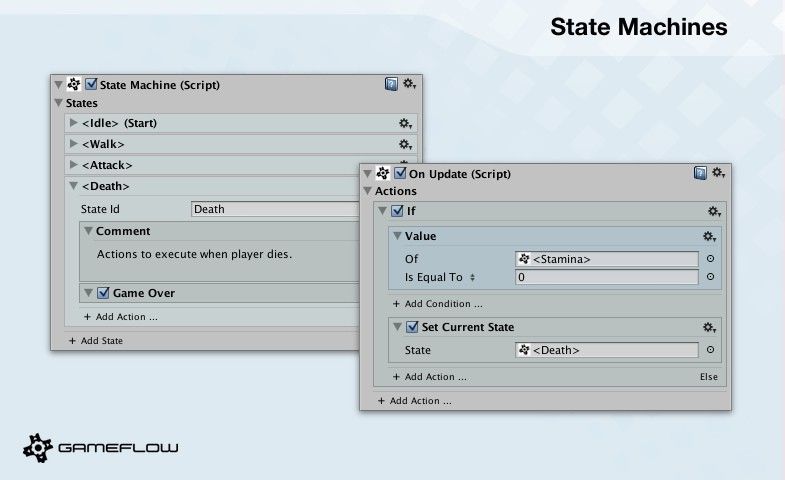Toggle On Update script enabled checkbox
The image size is (785, 480).
click(400, 173)
